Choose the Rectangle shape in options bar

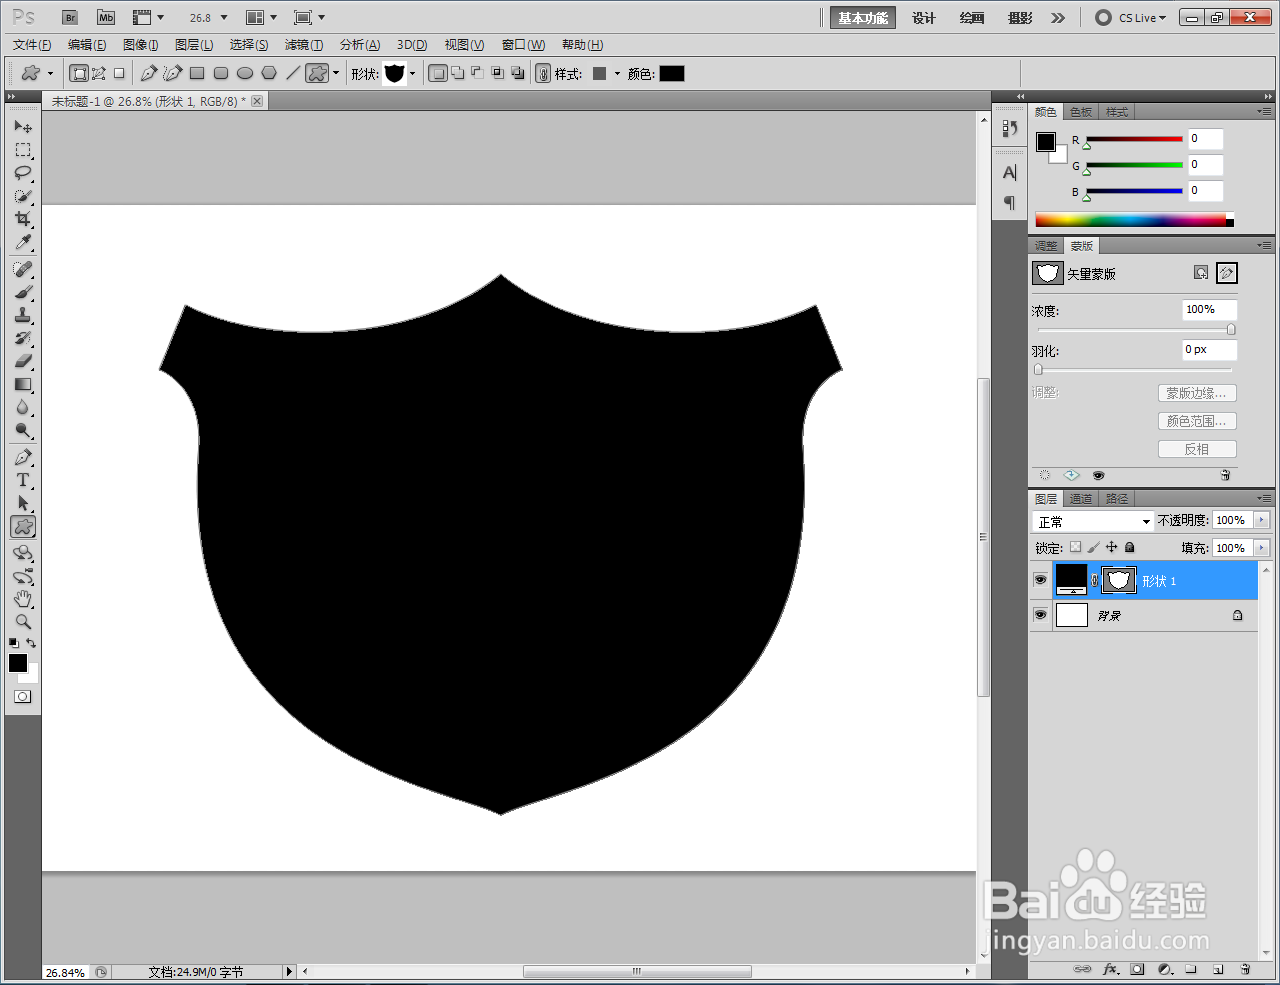(x=197, y=73)
